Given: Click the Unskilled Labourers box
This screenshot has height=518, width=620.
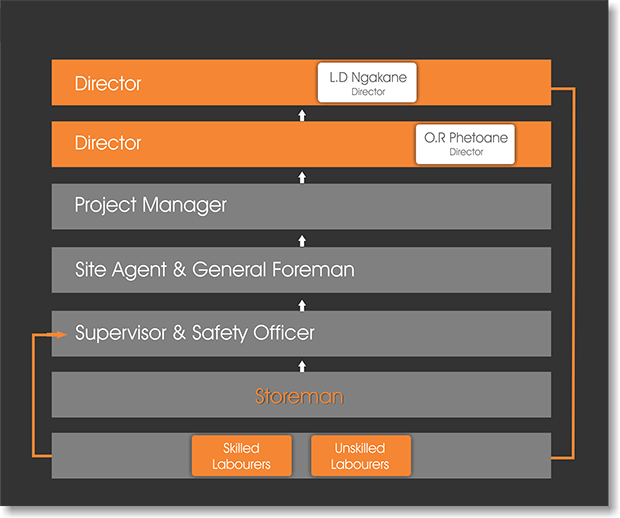Looking at the screenshot, I should tap(359, 456).
